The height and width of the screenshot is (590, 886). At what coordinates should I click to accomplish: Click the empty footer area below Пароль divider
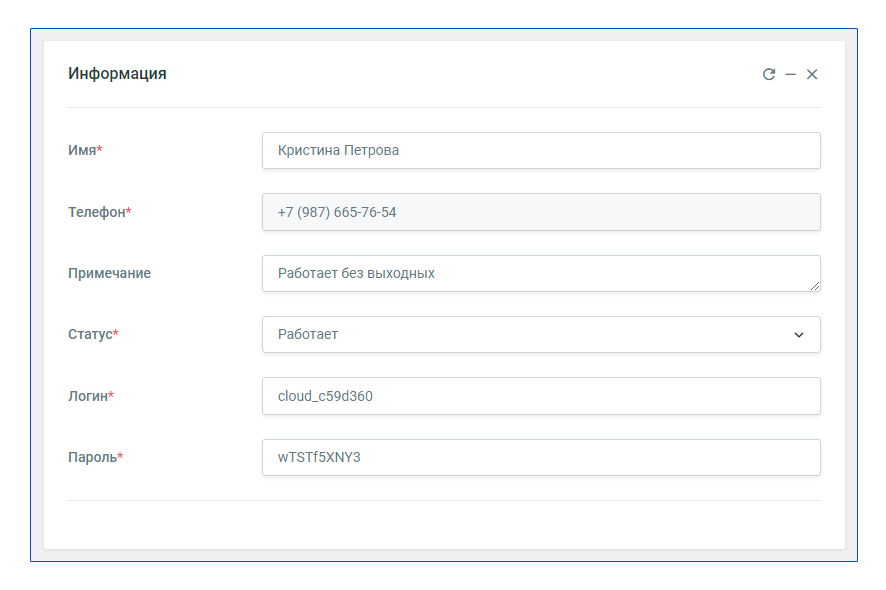tap(444, 524)
